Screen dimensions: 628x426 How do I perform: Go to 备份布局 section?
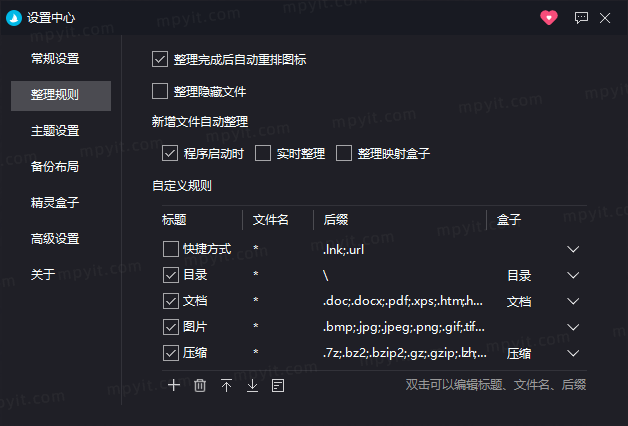55,167
